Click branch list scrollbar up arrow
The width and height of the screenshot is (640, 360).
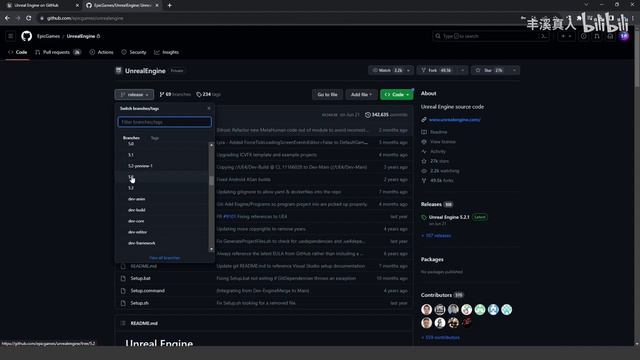pyautogui.click(x=211, y=145)
